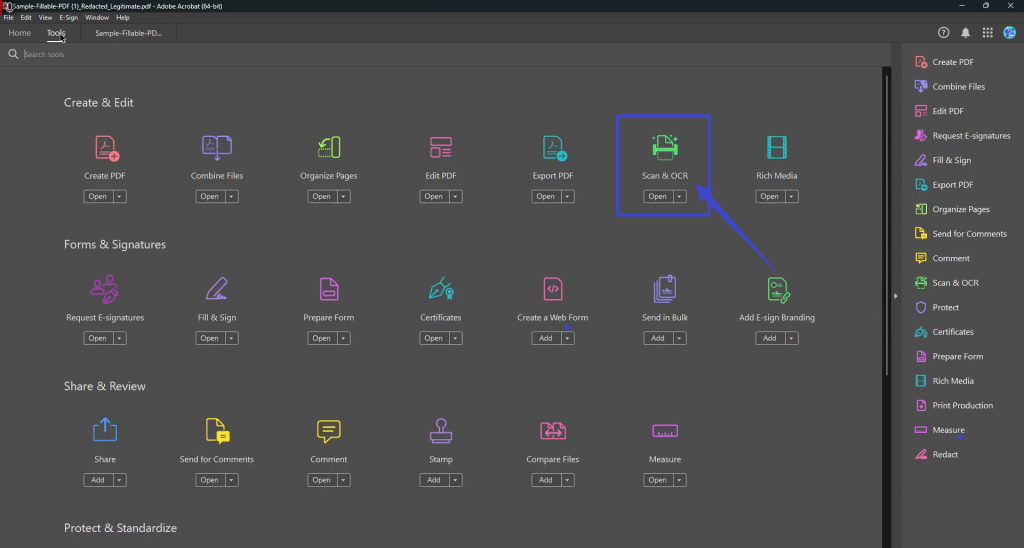
Task: Click the Organize Pages icon
Action: (329, 148)
